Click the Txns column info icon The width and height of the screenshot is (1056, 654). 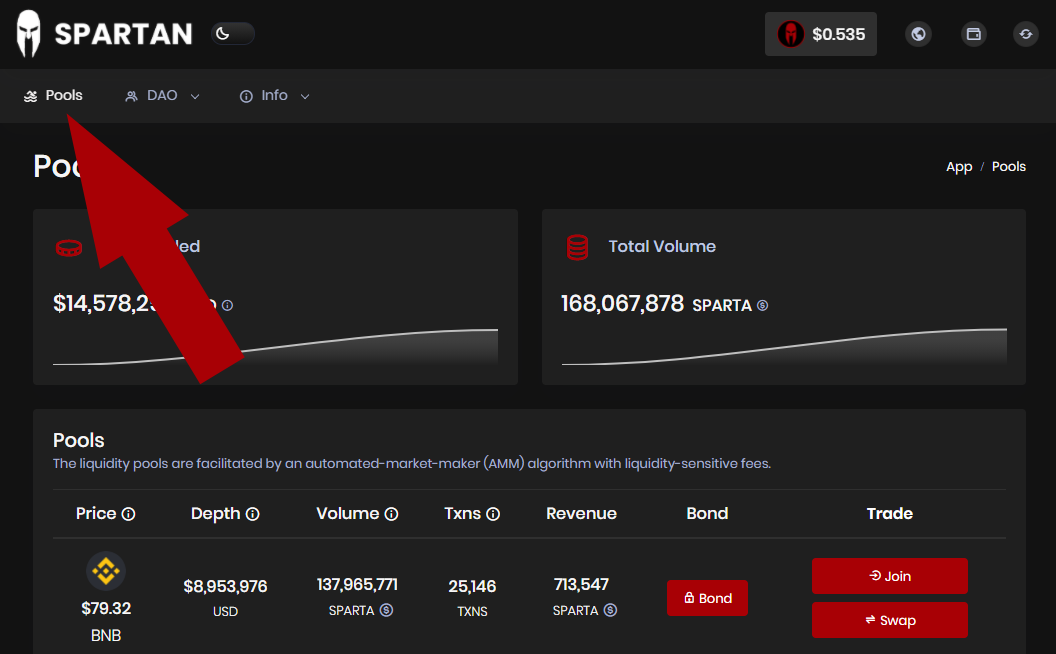(x=493, y=514)
